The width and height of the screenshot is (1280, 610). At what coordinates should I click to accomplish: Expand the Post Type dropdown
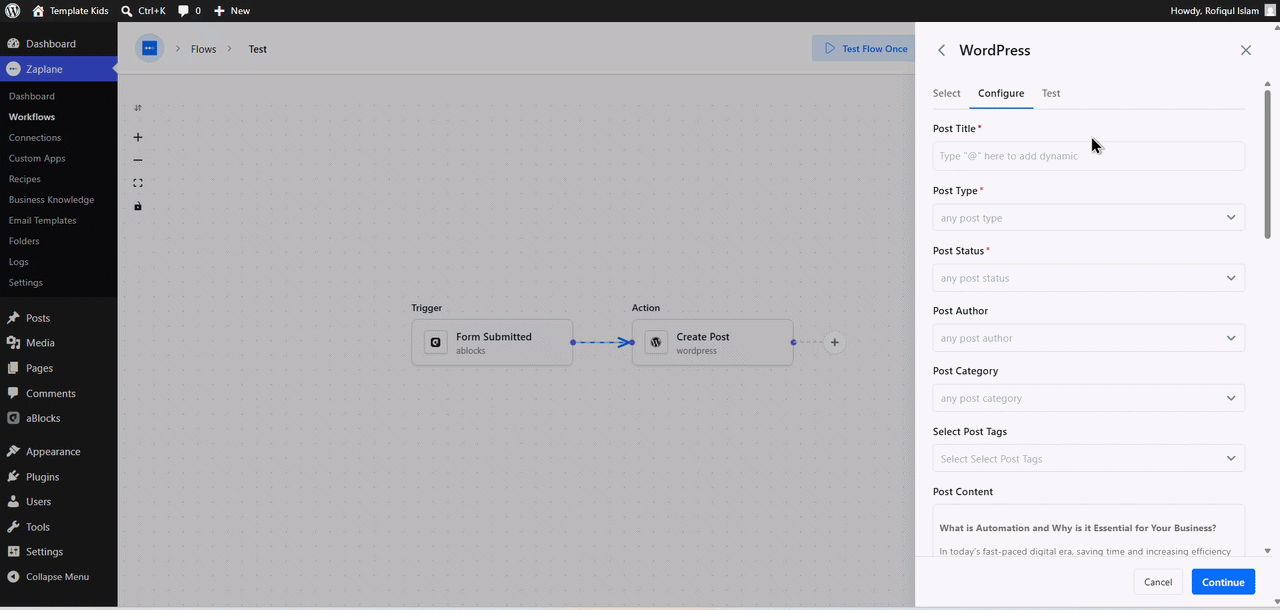coord(1088,217)
